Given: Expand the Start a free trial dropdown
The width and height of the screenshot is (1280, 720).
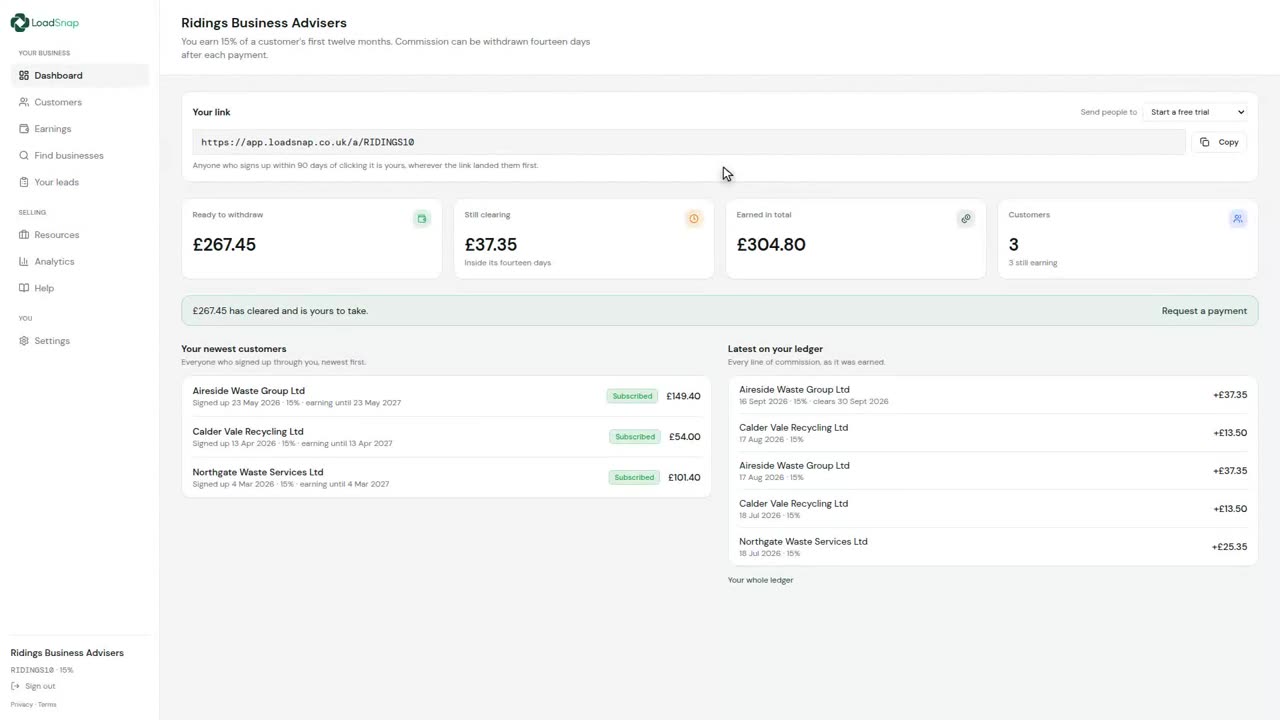Looking at the screenshot, I should pos(1196,112).
